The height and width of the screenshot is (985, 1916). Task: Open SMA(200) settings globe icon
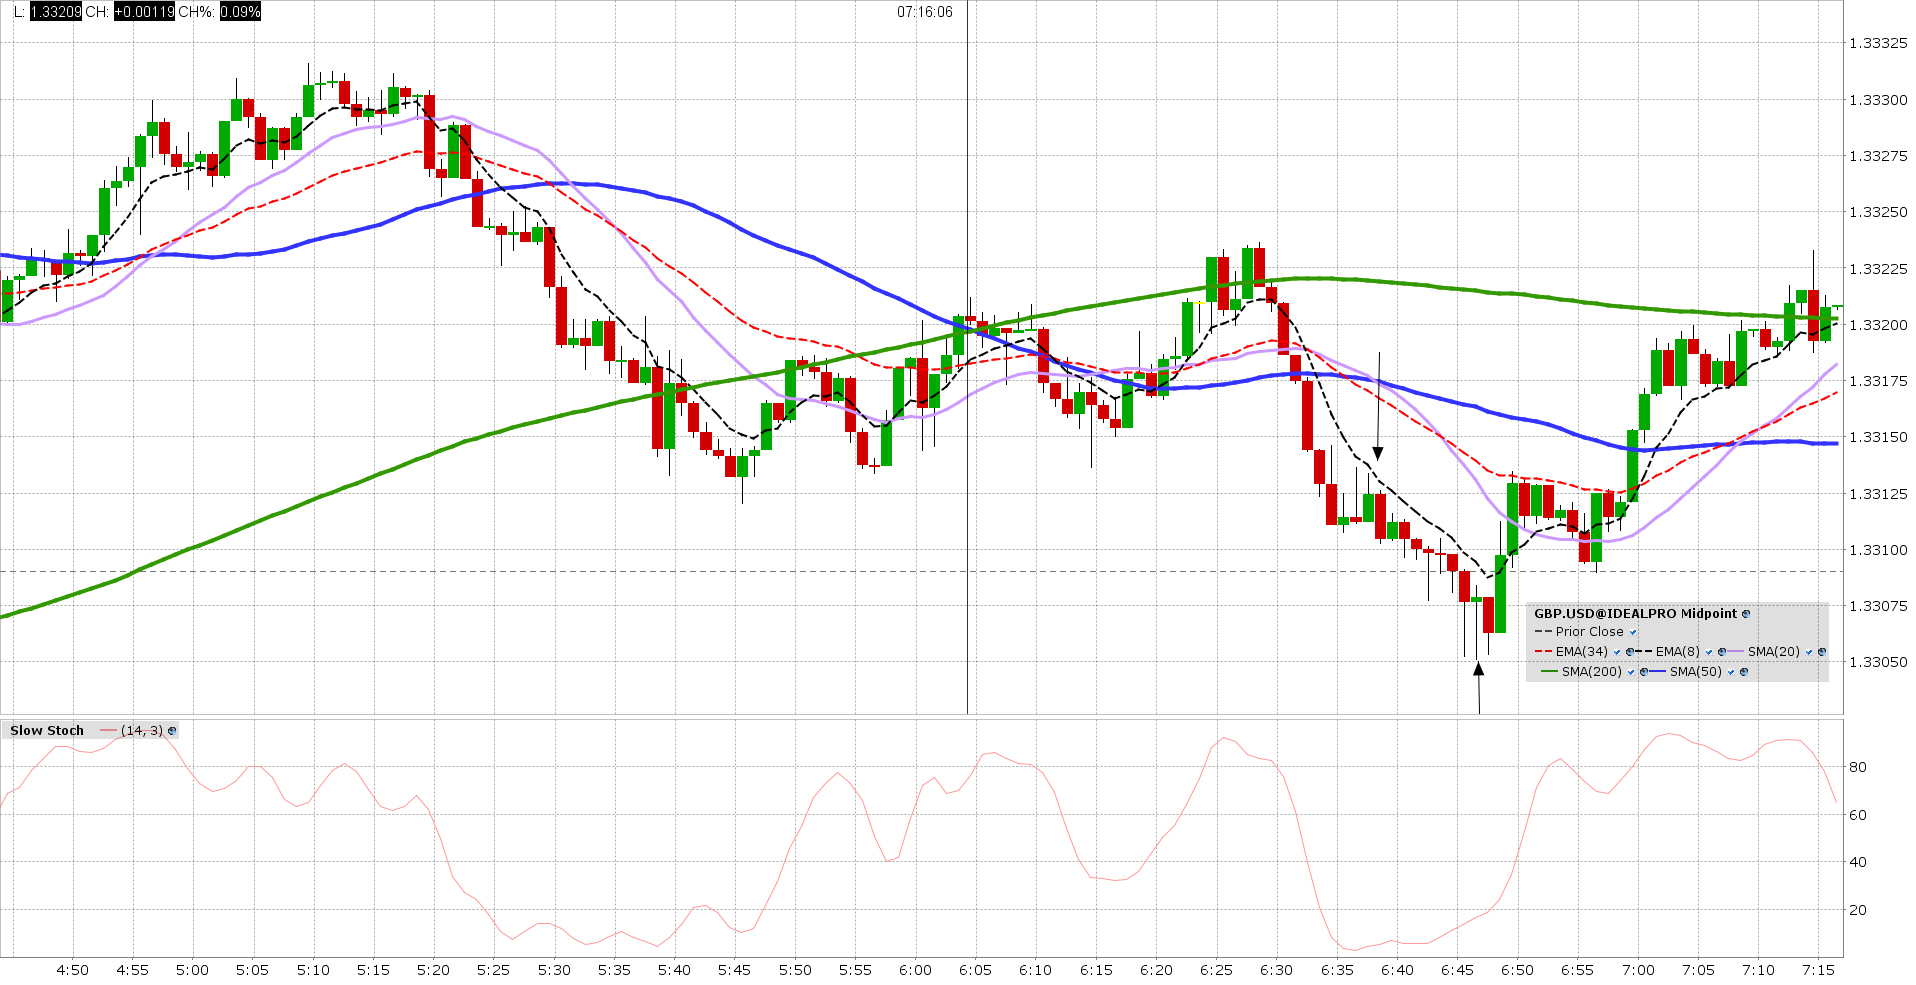point(1644,672)
